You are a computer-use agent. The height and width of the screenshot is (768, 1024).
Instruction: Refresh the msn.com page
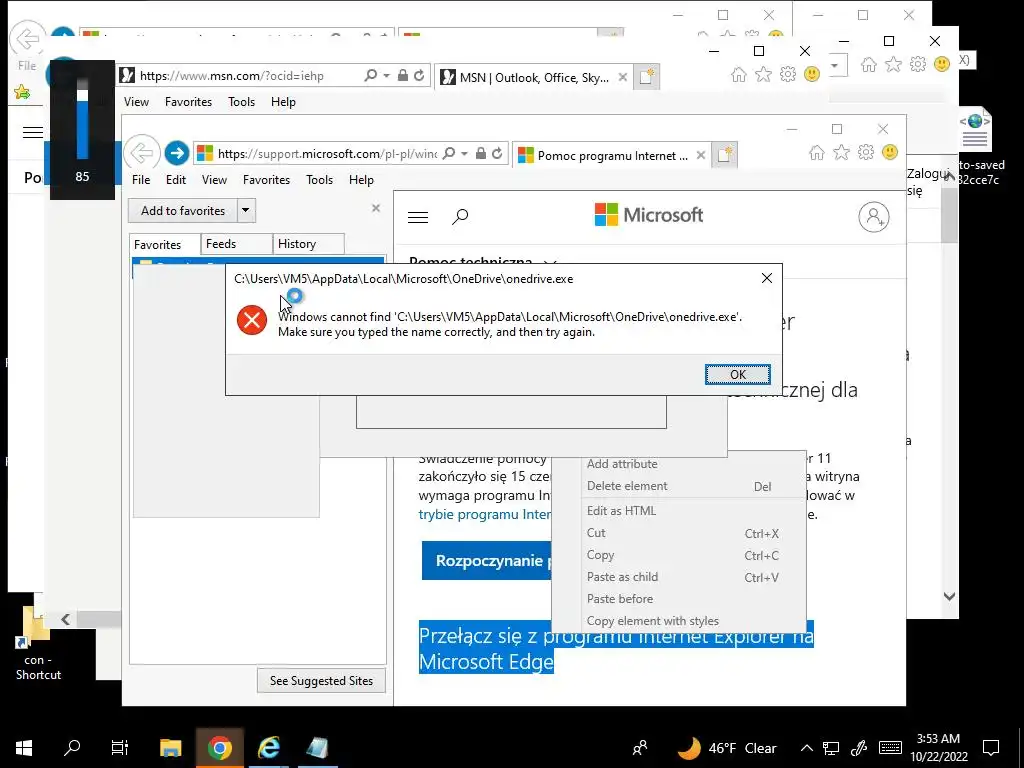pos(419,76)
